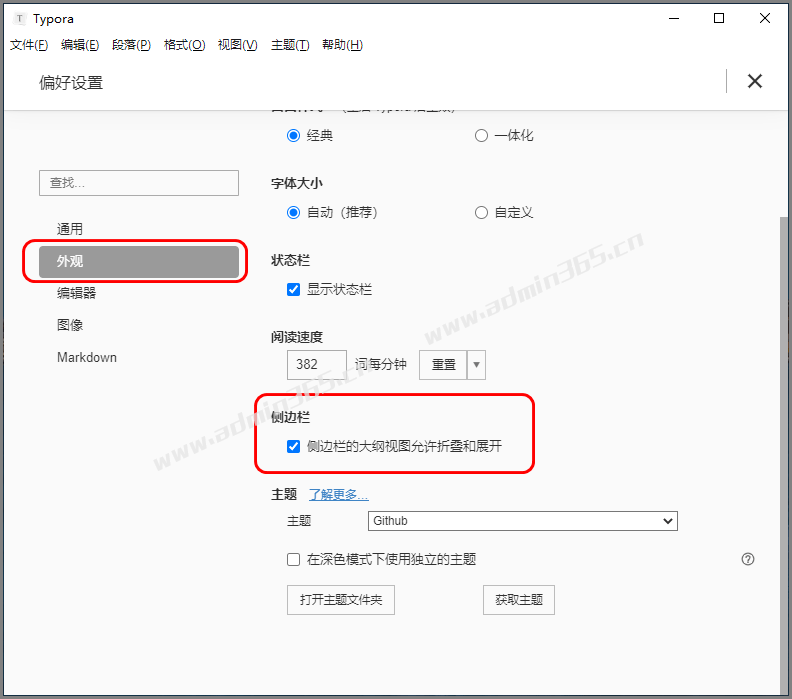Open the 段落(P) menu
792x699 pixels.
click(x=131, y=45)
